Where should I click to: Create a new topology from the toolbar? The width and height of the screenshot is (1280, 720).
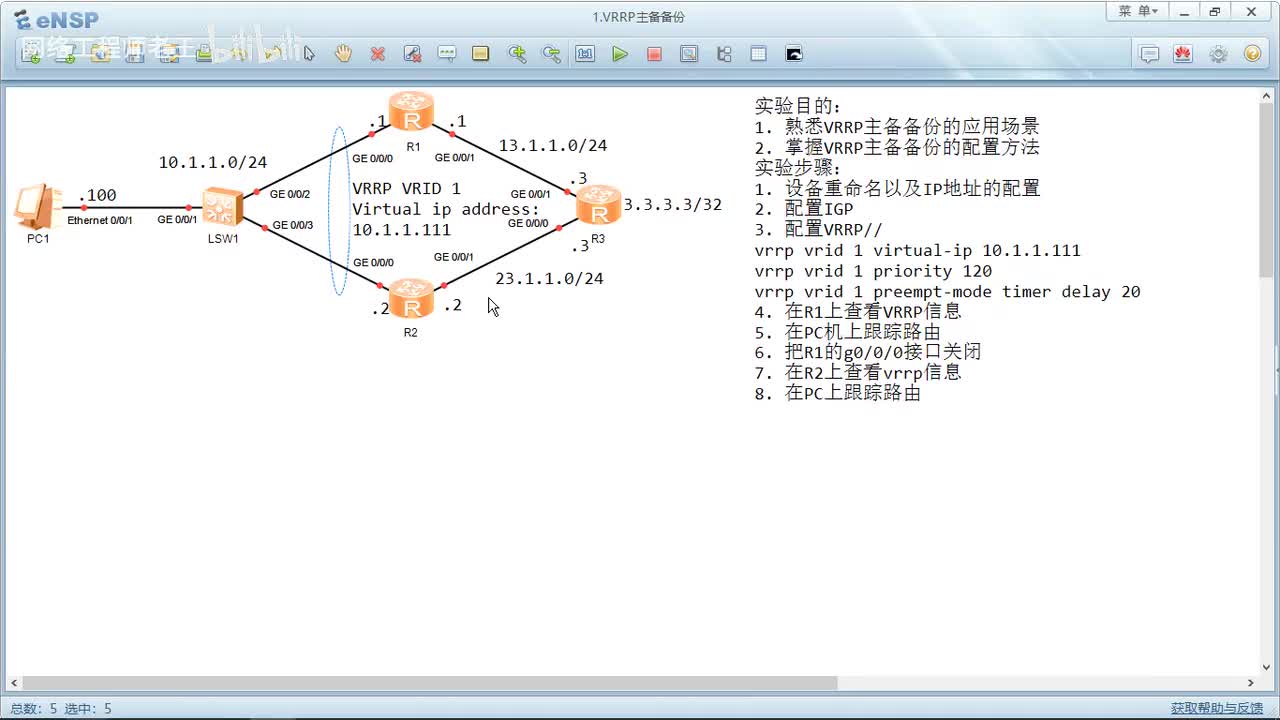[x=31, y=54]
